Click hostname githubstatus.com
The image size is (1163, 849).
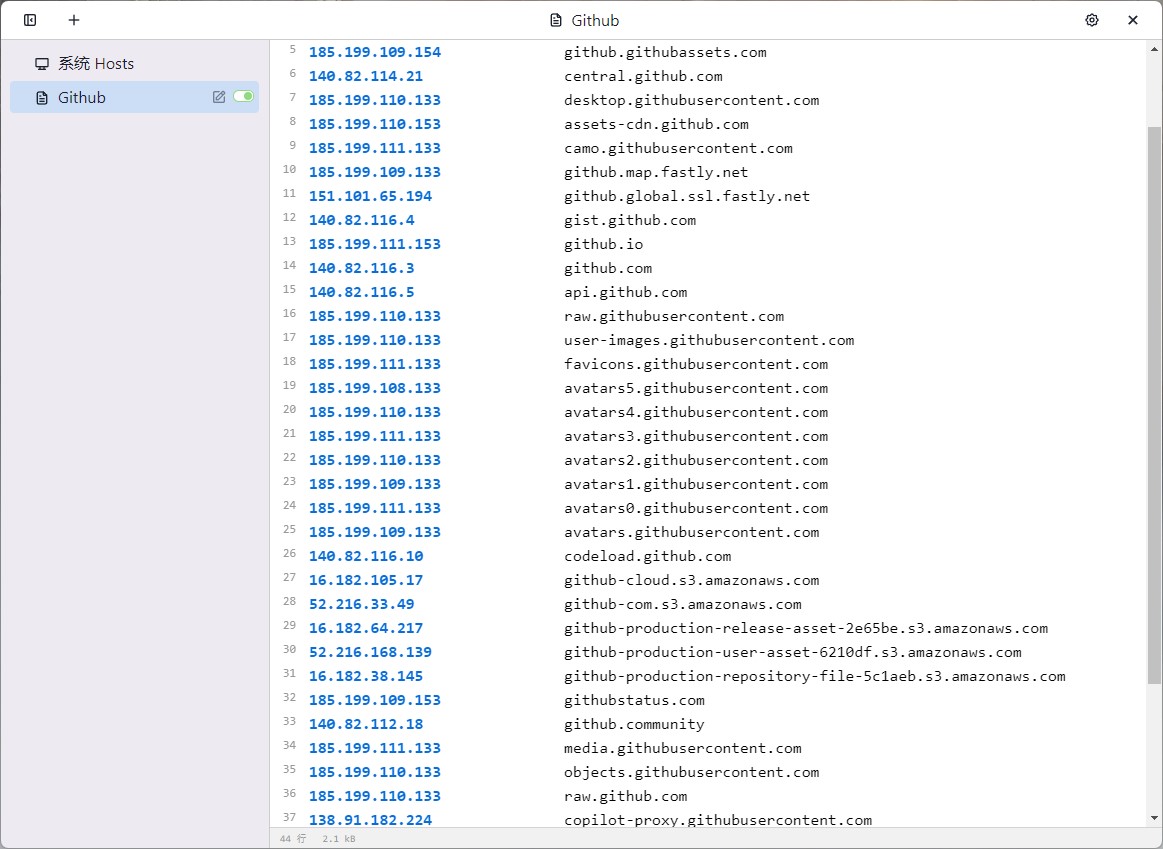tap(634, 701)
